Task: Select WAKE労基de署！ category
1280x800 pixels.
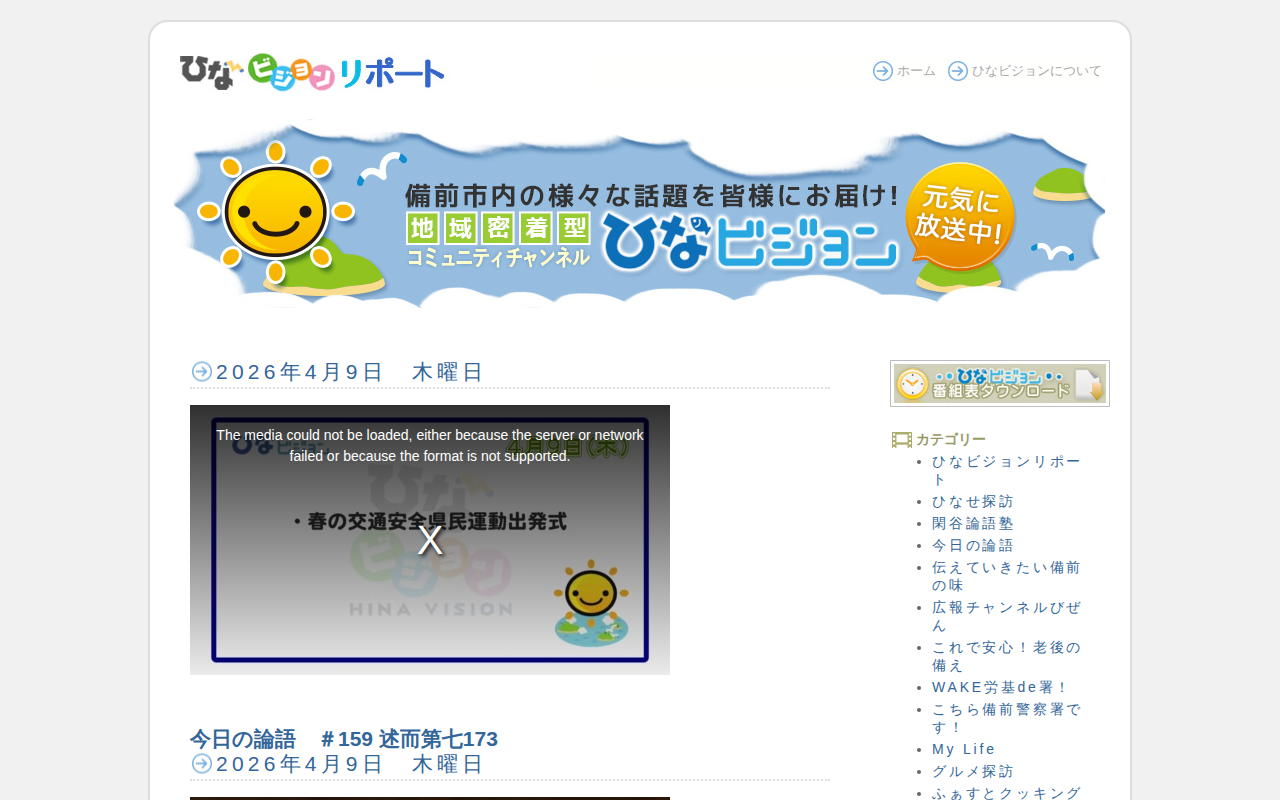Action: tap(1001, 687)
